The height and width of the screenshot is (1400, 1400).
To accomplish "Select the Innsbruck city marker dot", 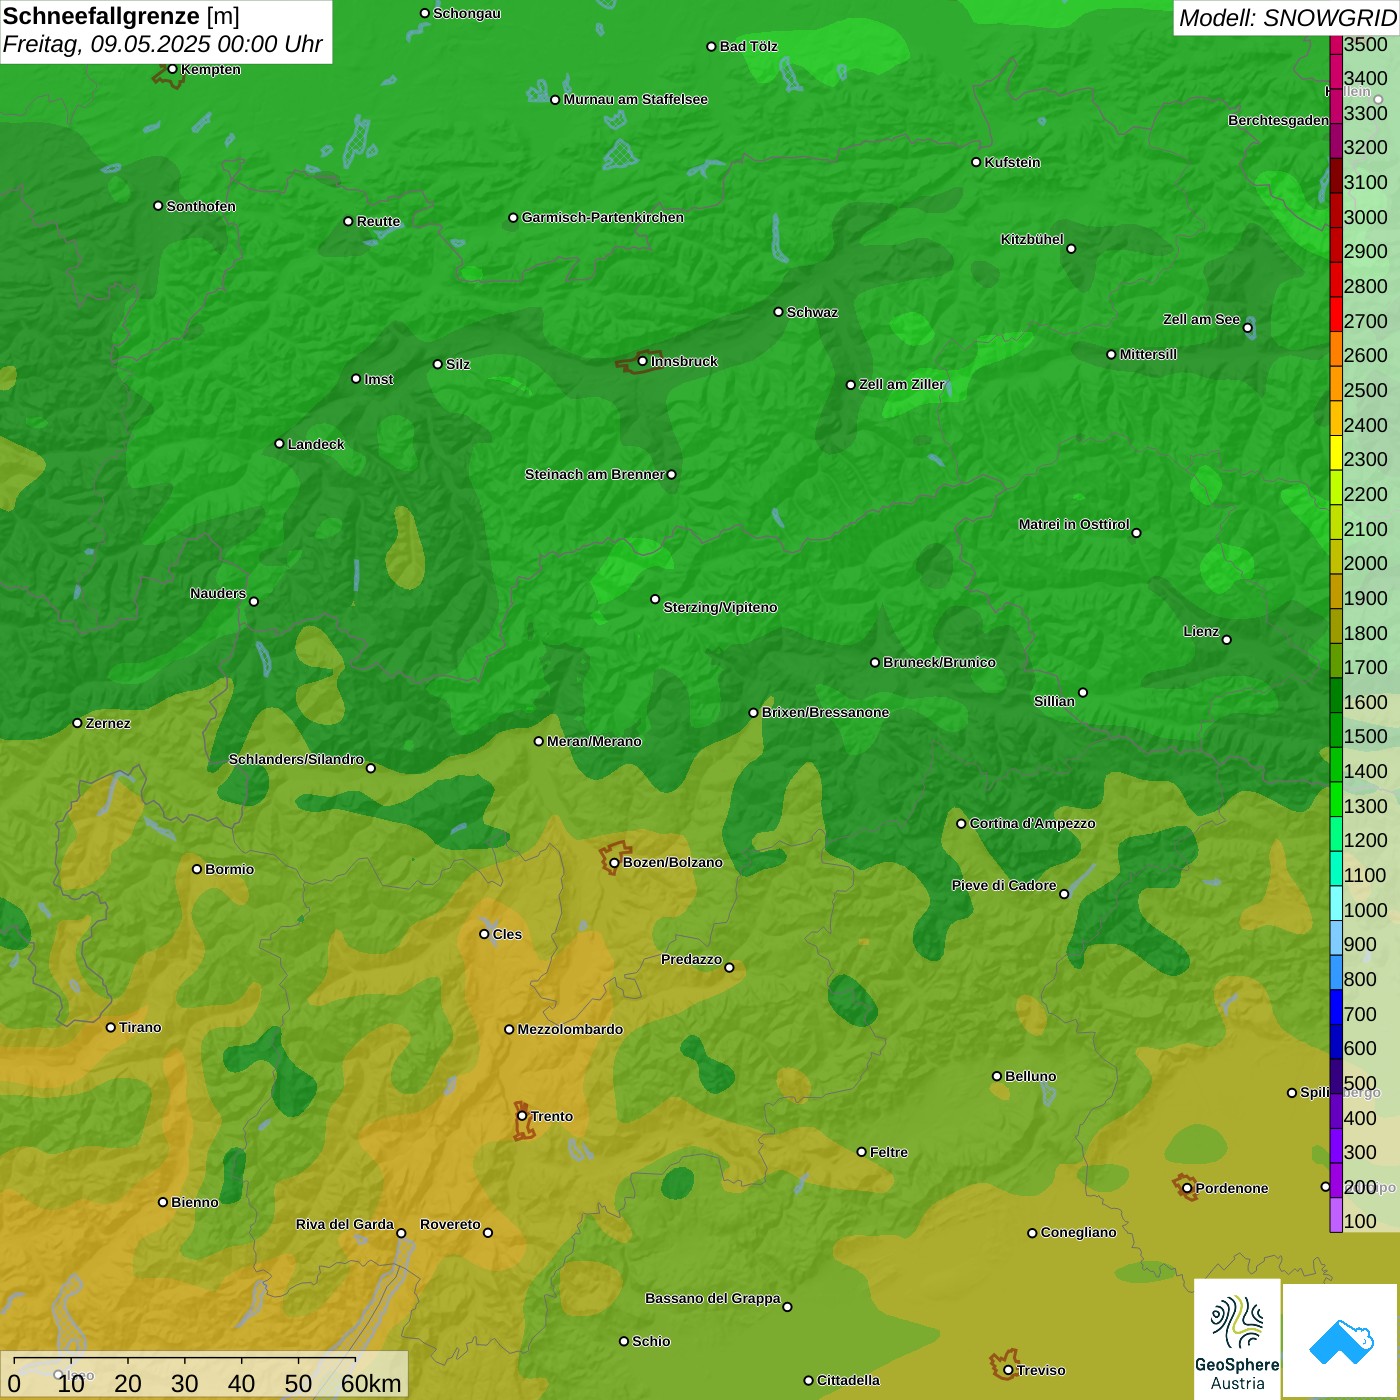I will pos(643,361).
